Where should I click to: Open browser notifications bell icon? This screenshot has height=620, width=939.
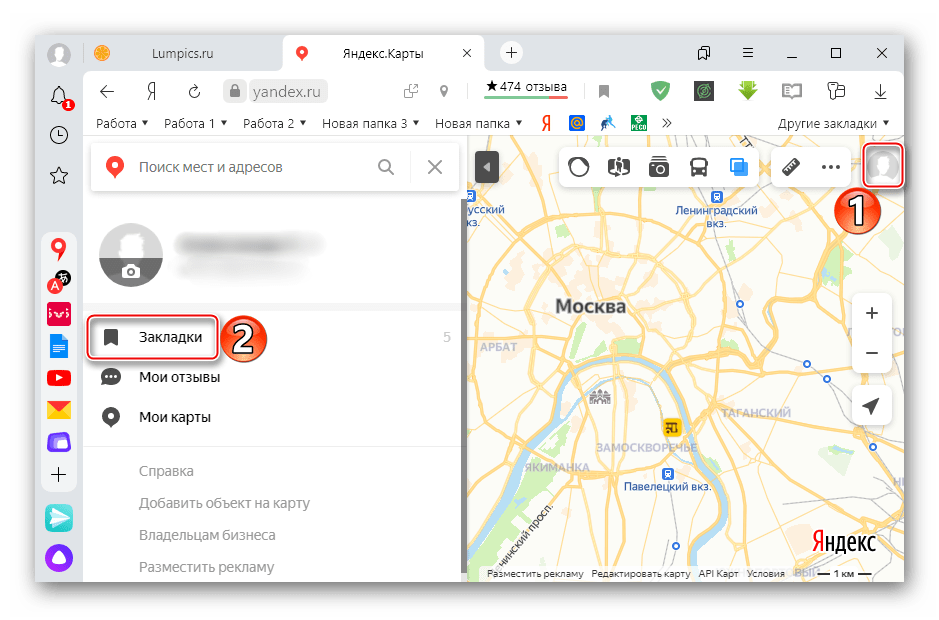point(59,95)
